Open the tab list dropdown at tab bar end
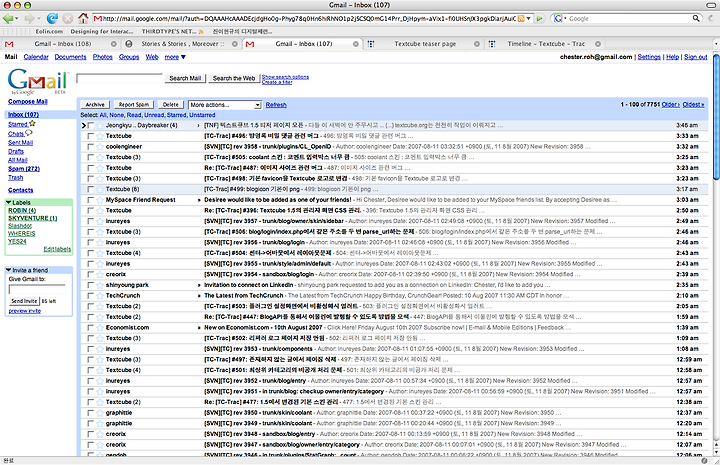720x465 pixels. 716,44
